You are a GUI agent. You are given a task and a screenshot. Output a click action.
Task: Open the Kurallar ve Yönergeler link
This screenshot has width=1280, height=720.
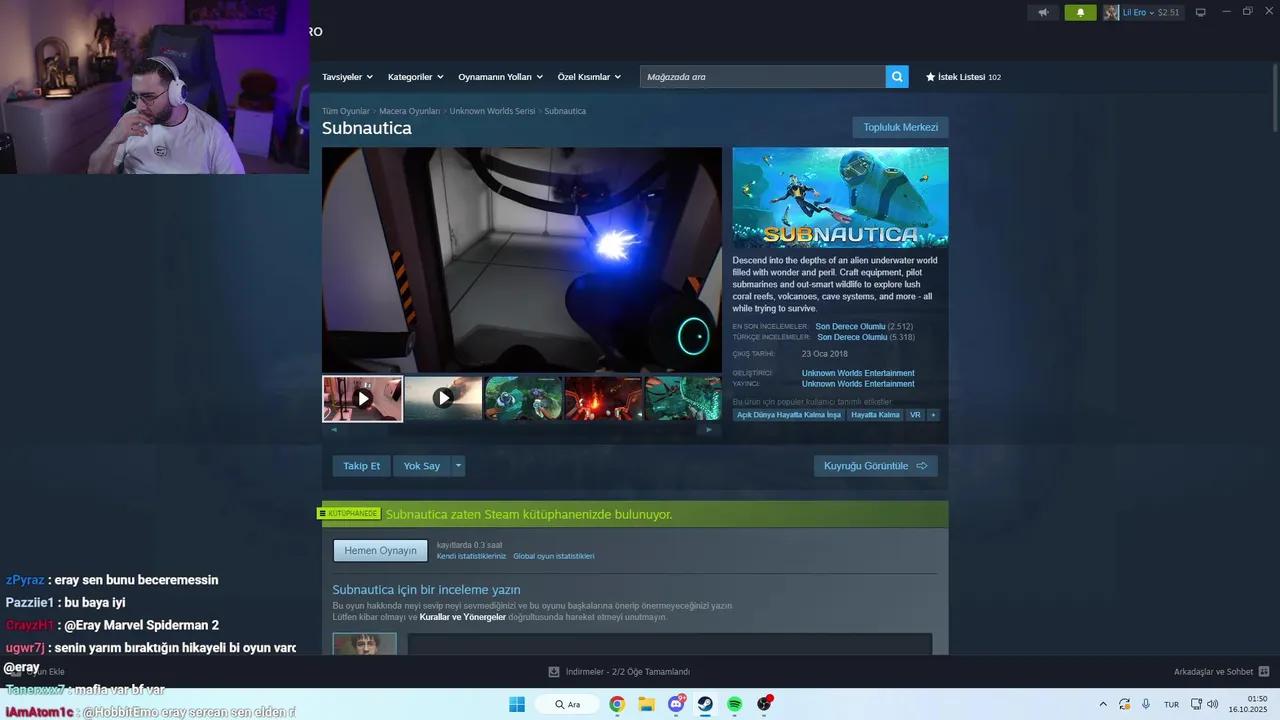463,617
